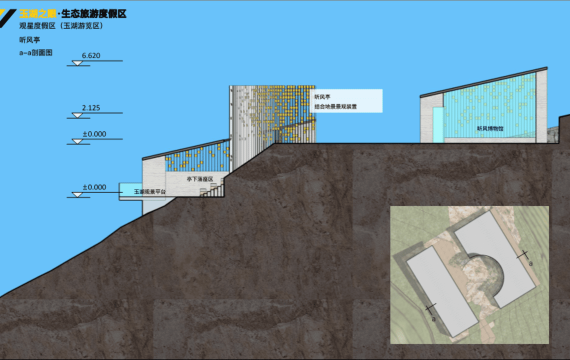Click the 6.620 elevation triangle marker
The height and width of the screenshot is (360, 570).
coord(77,63)
